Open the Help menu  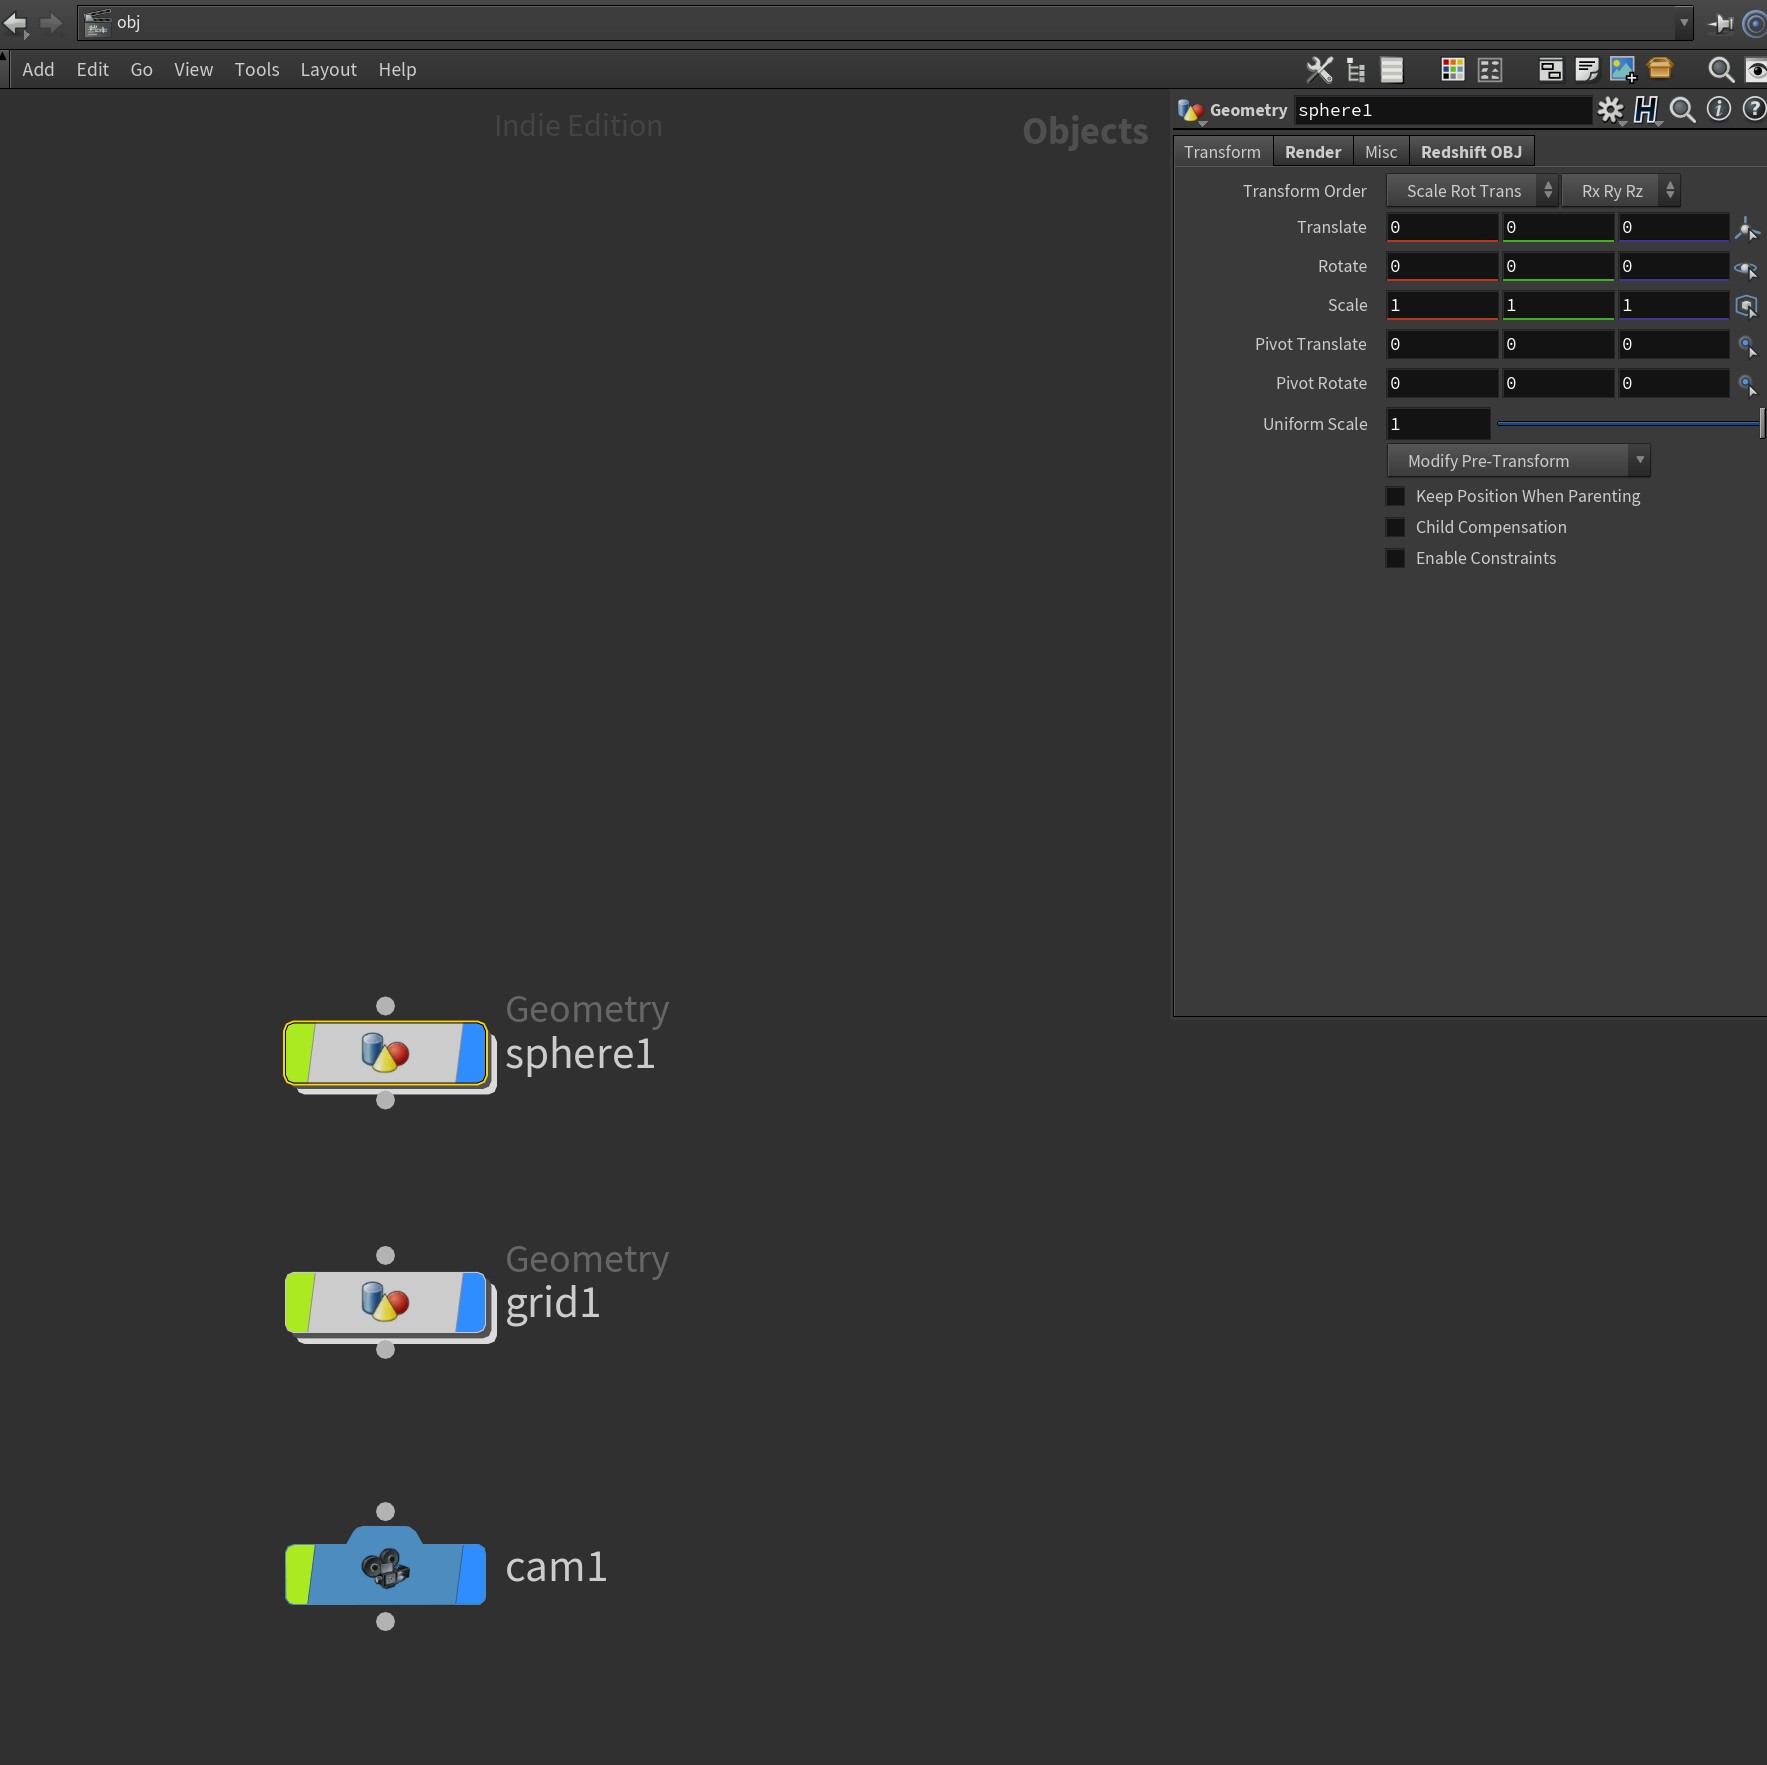[x=397, y=69]
